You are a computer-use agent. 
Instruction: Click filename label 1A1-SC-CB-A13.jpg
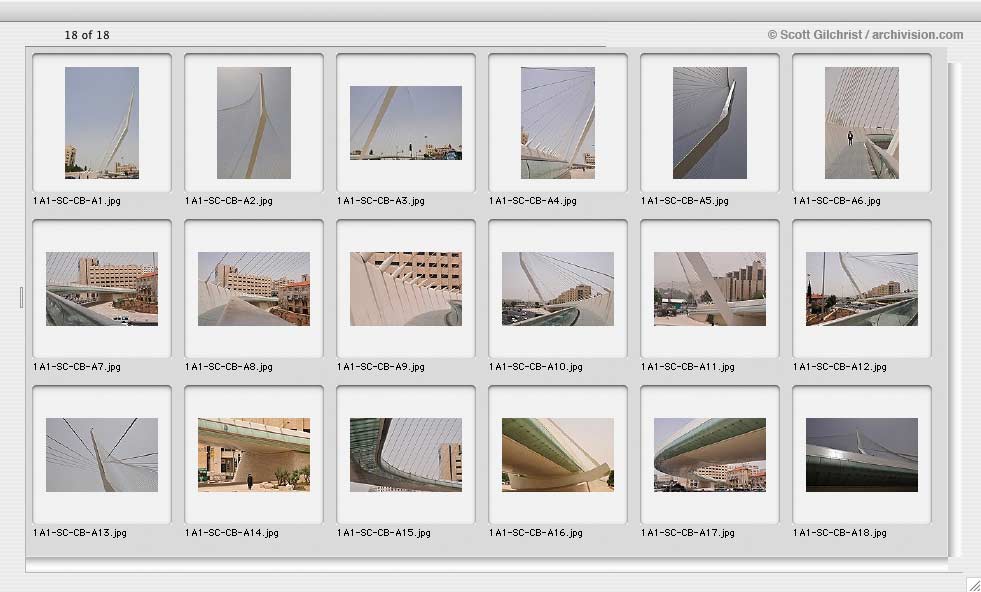80,533
